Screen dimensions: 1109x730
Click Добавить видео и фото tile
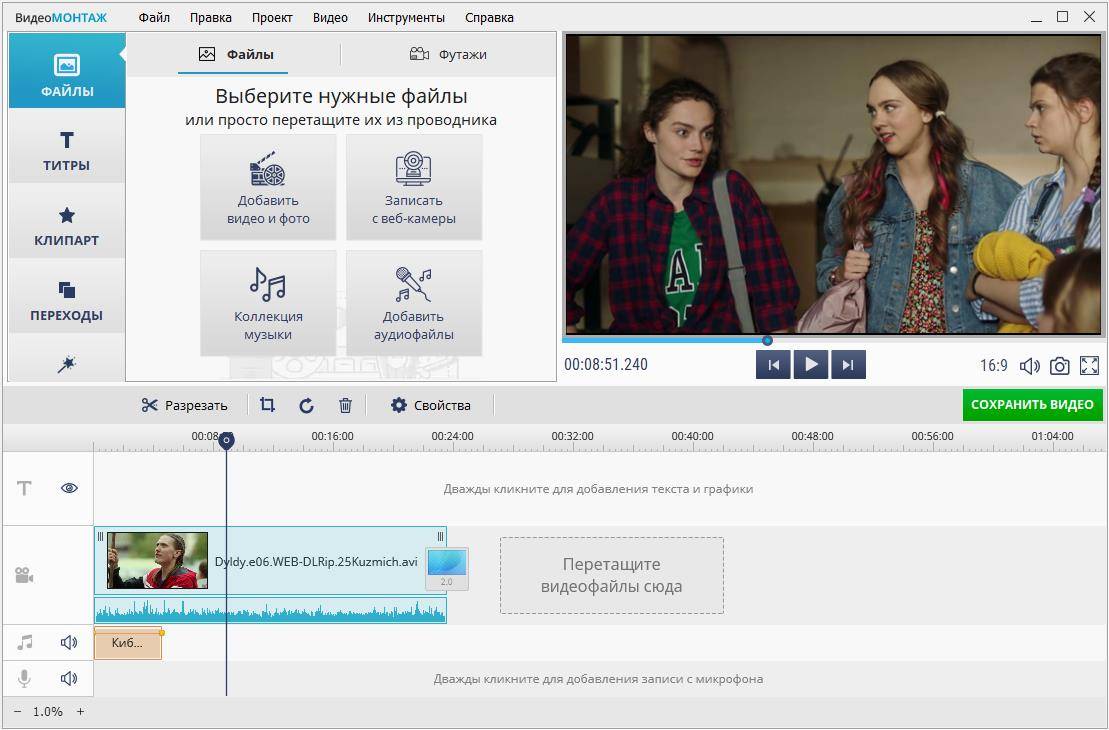coord(268,187)
